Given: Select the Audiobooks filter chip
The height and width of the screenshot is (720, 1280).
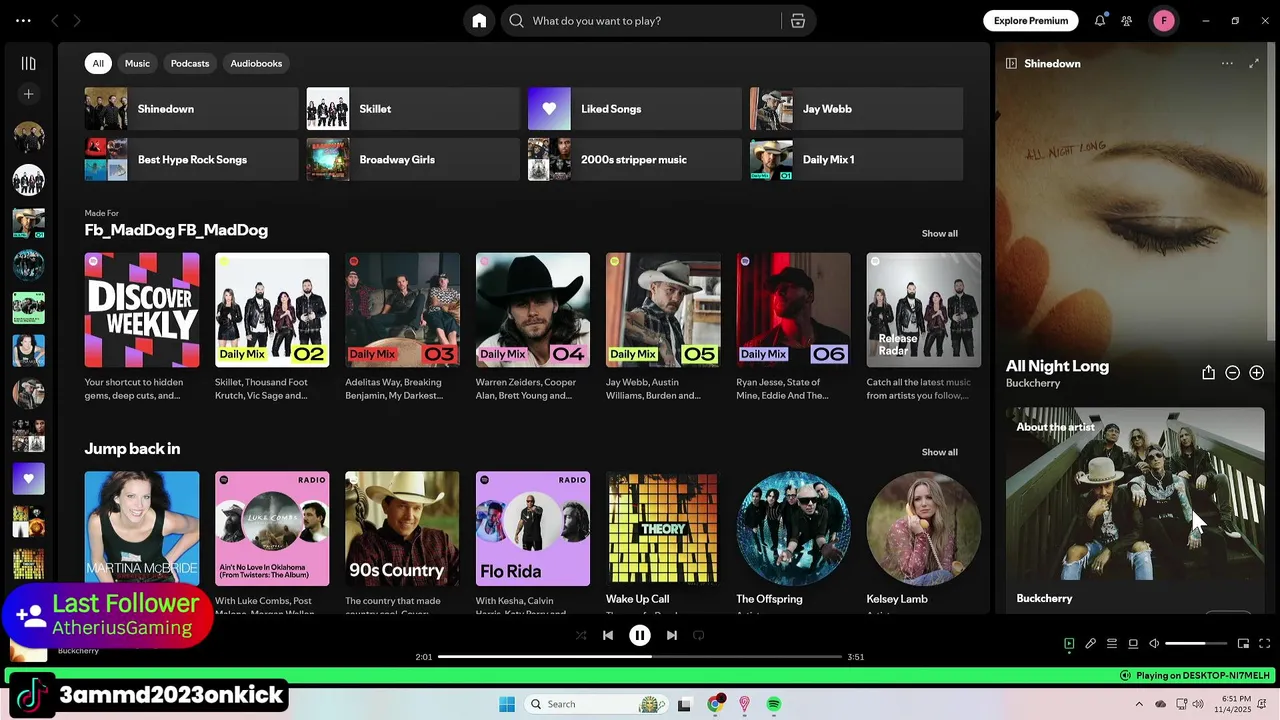Looking at the screenshot, I should (x=256, y=63).
